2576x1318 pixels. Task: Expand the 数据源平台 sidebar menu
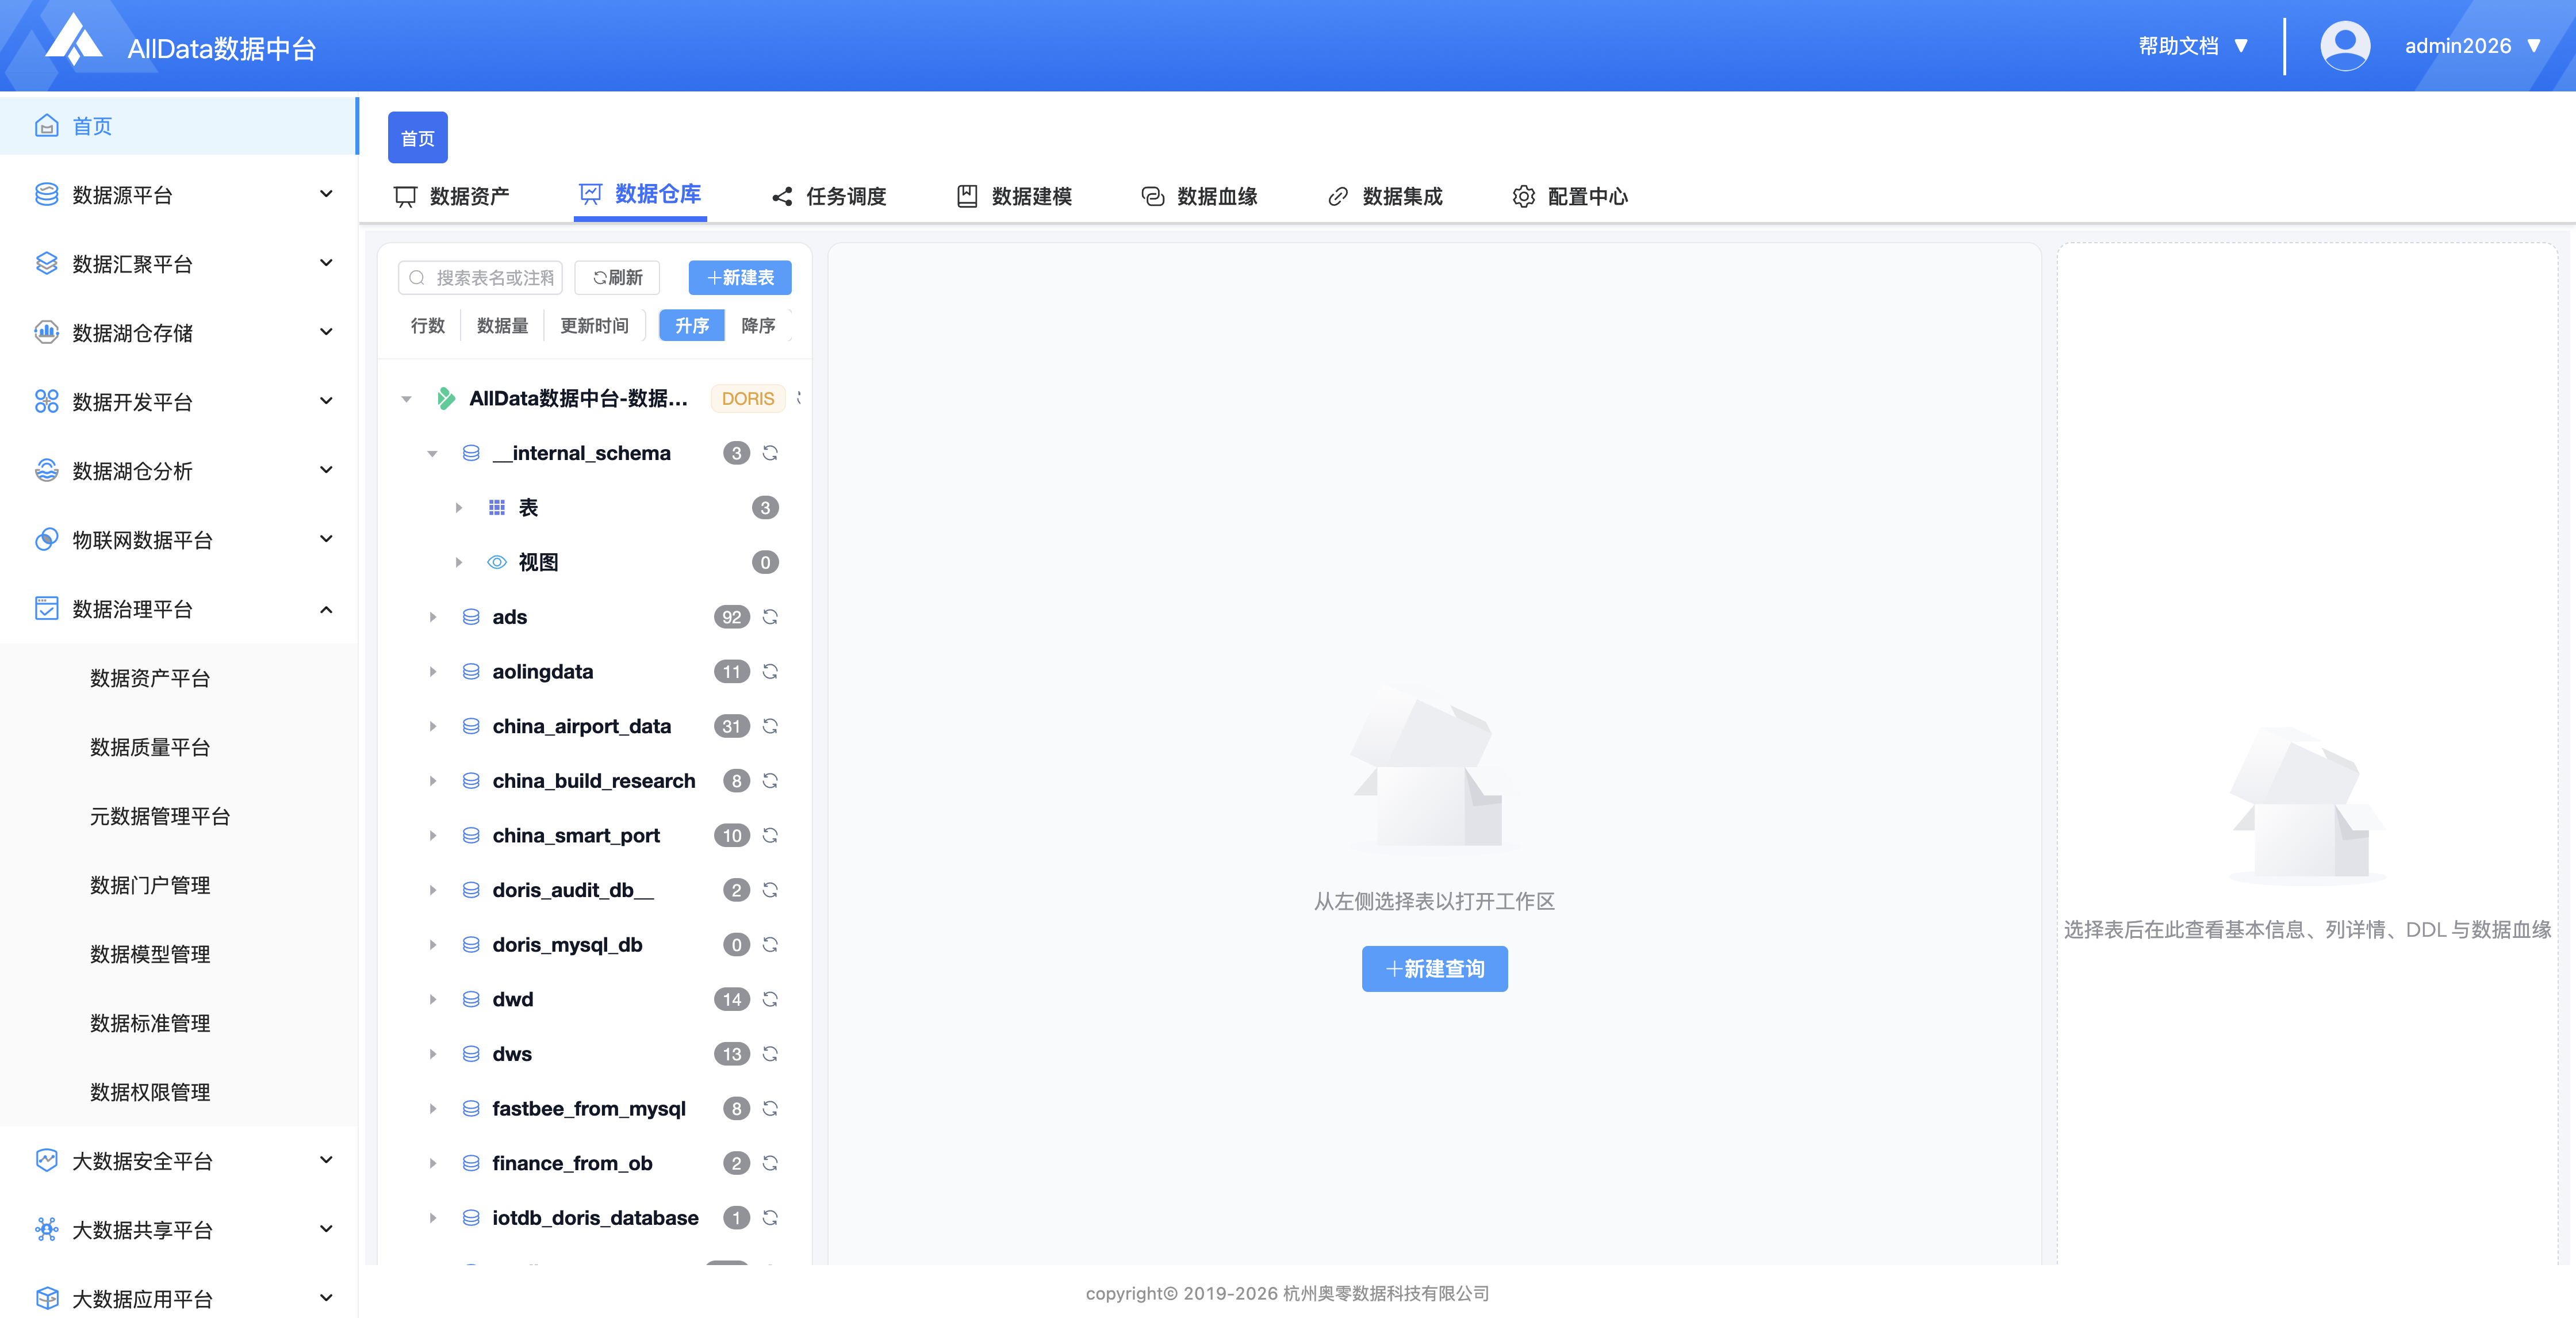click(x=326, y=194)
